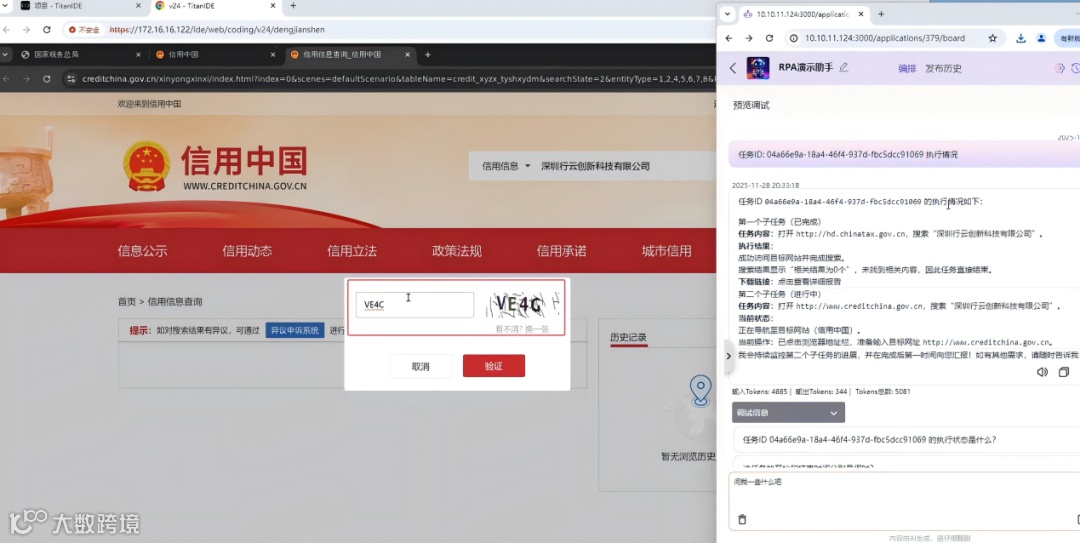Select the 历史记录 panel heading
Viewport: 1080px width, 543px height.
628,337
